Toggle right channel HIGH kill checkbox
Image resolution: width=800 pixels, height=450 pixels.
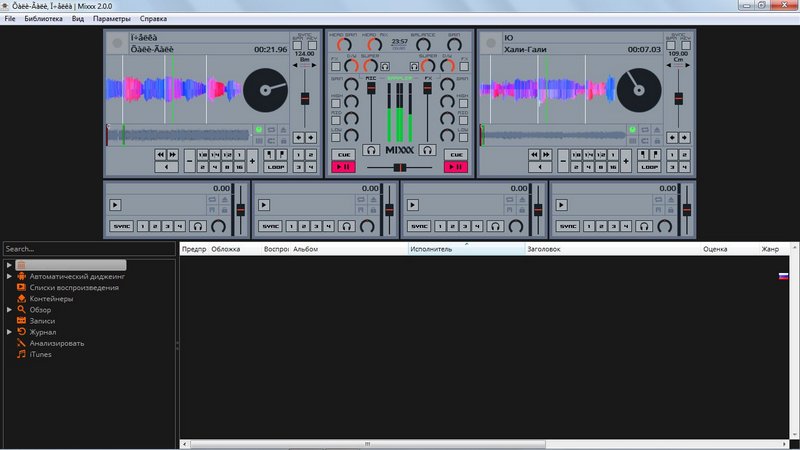coord(464,104)
